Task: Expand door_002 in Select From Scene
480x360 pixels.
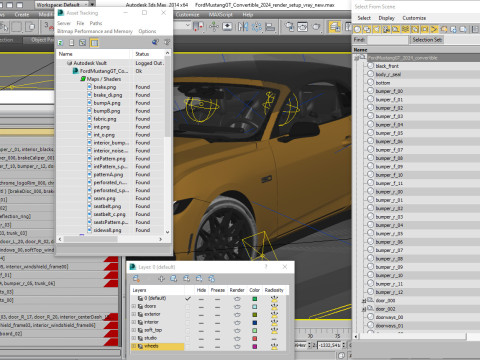Action: (x=364, y=309)
